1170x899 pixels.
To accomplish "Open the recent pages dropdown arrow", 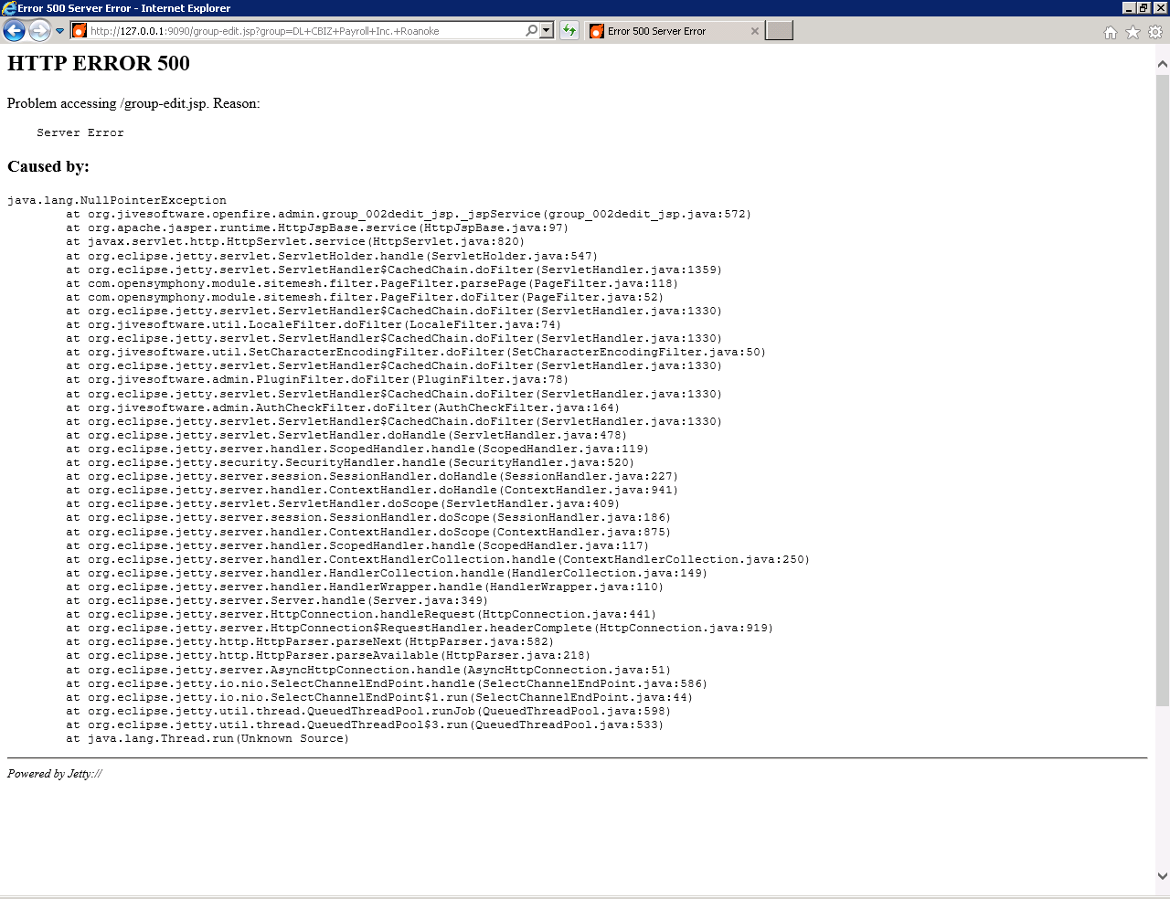I will pos(60,31).
